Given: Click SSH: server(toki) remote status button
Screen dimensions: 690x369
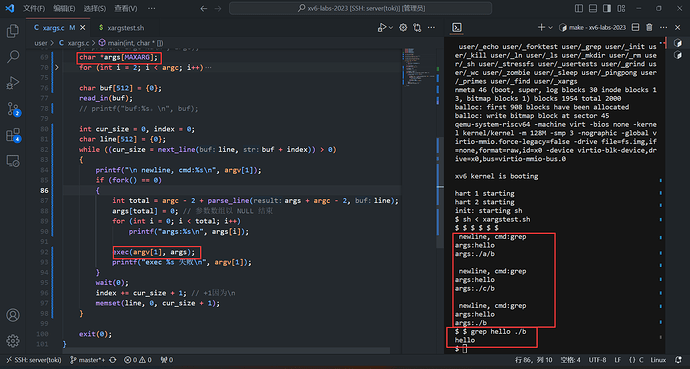Looking at the screenshot, I should point(33,360).
